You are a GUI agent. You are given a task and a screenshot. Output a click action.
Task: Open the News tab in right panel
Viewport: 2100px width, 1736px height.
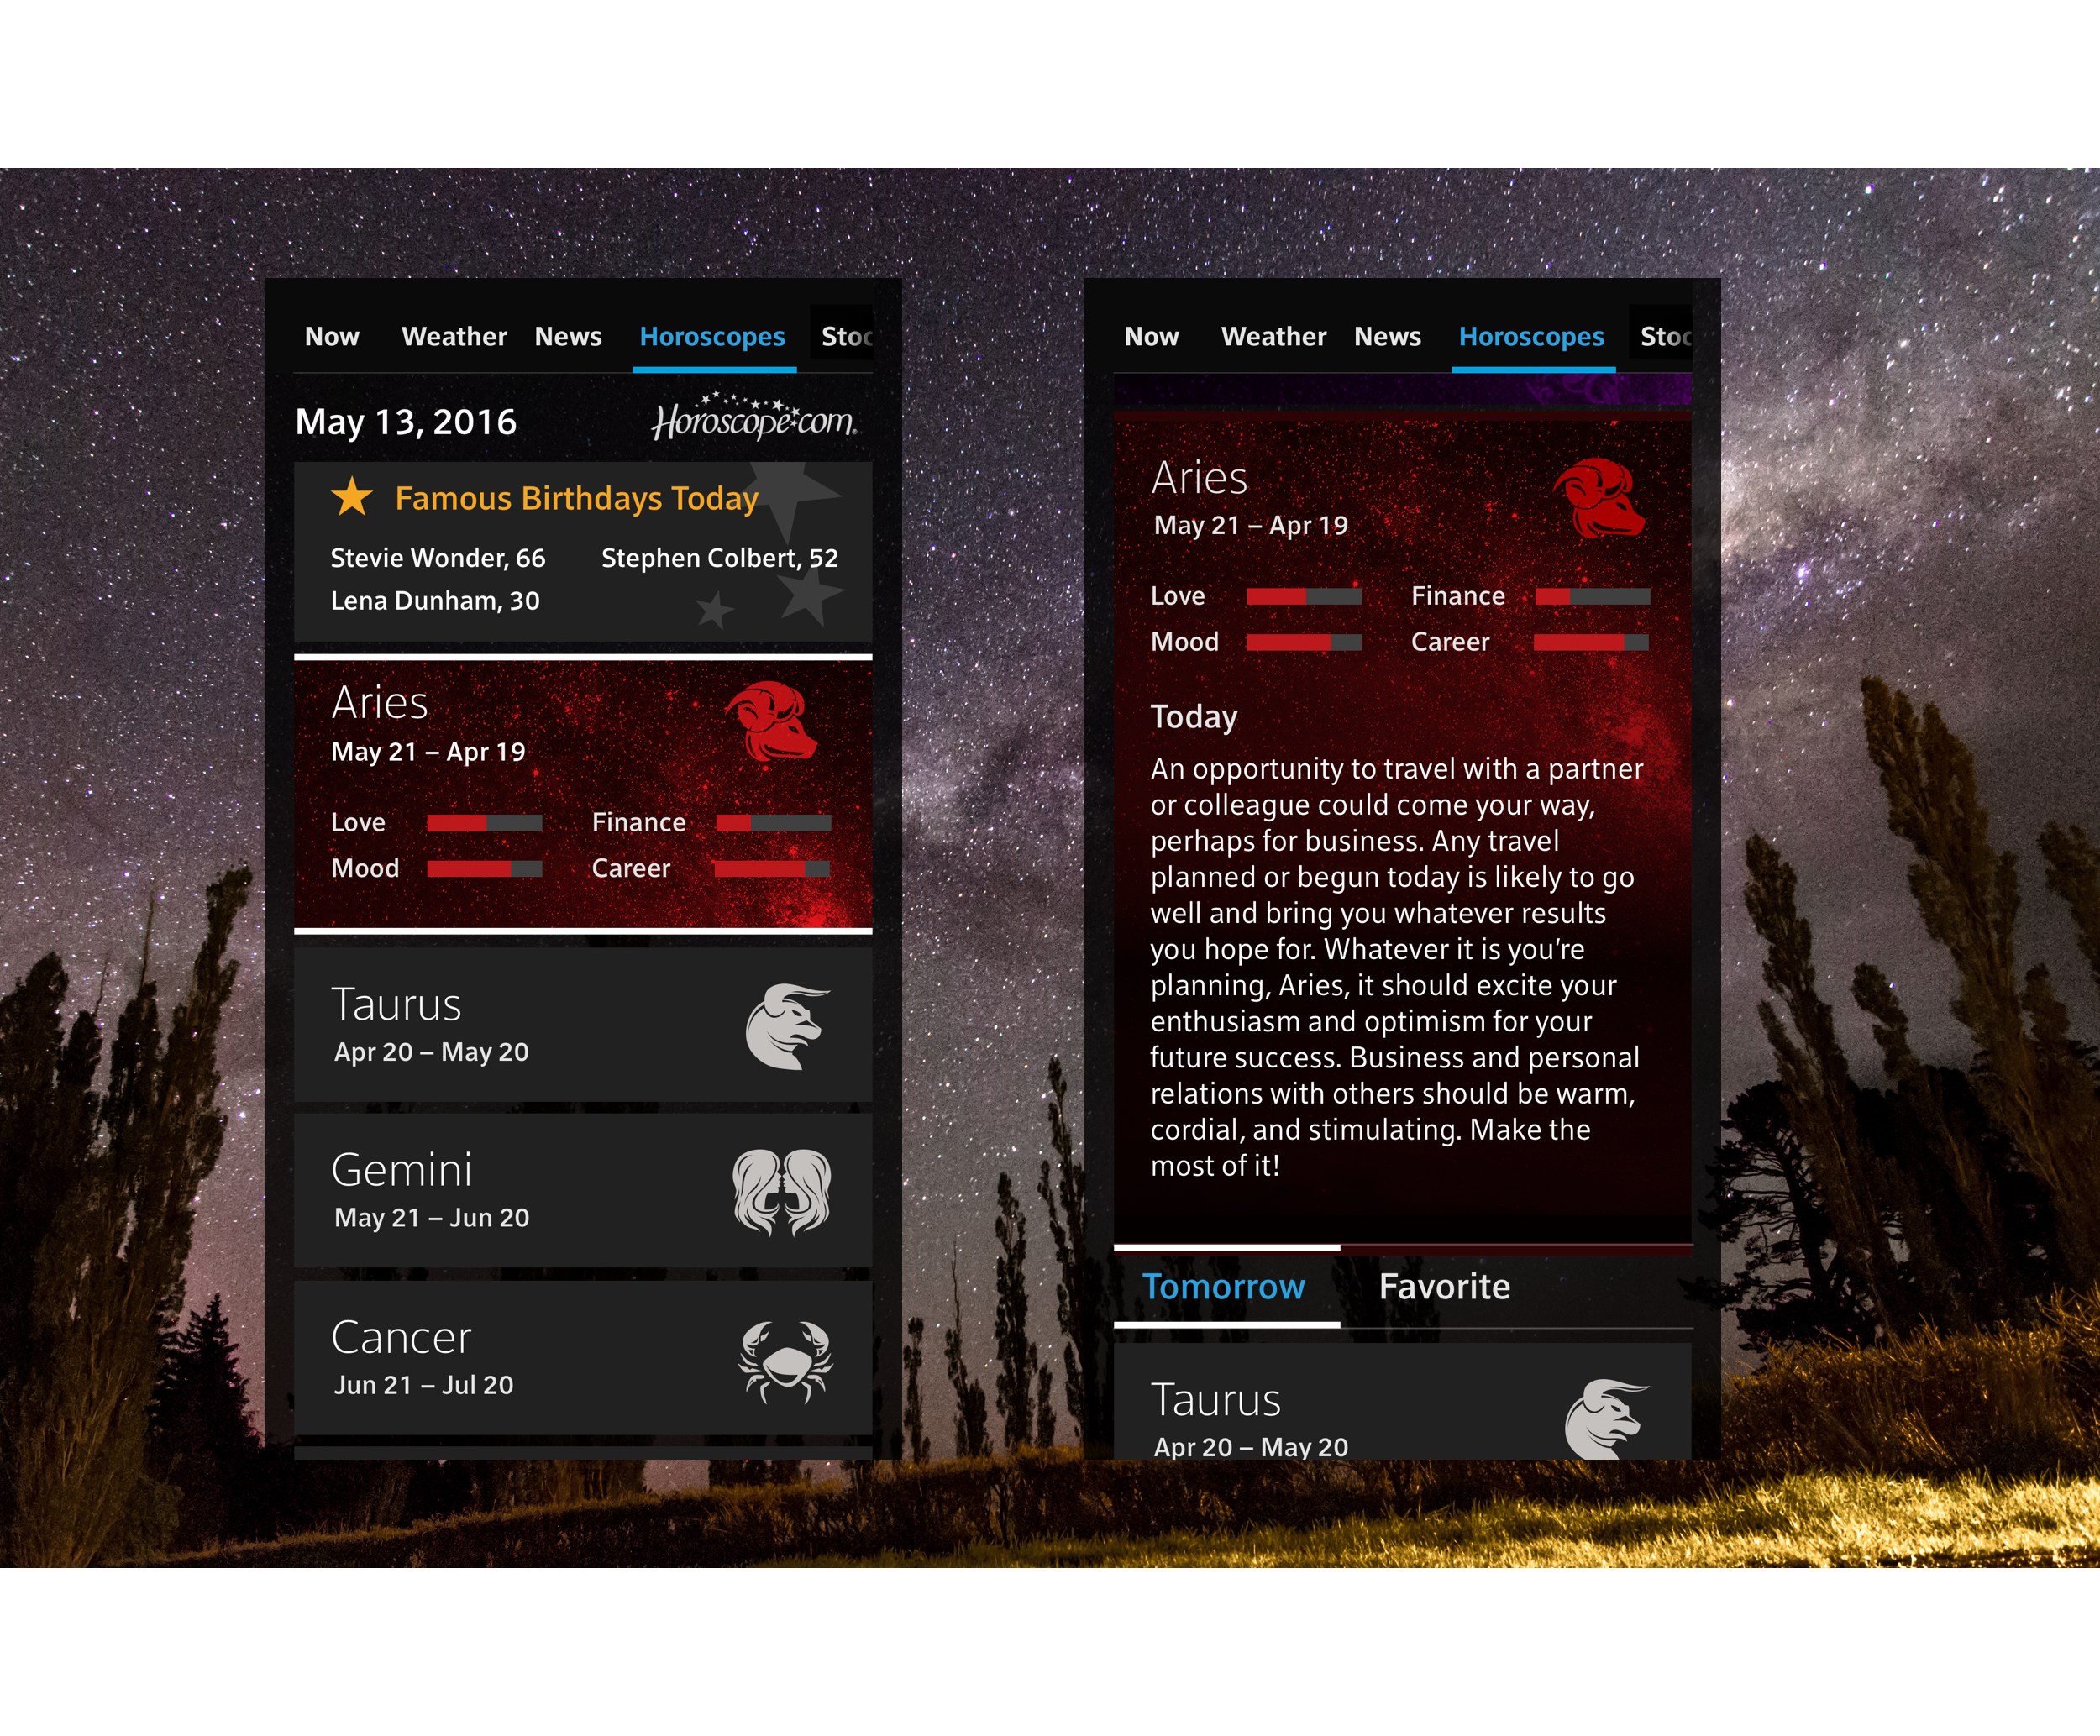click(1387, 336)
